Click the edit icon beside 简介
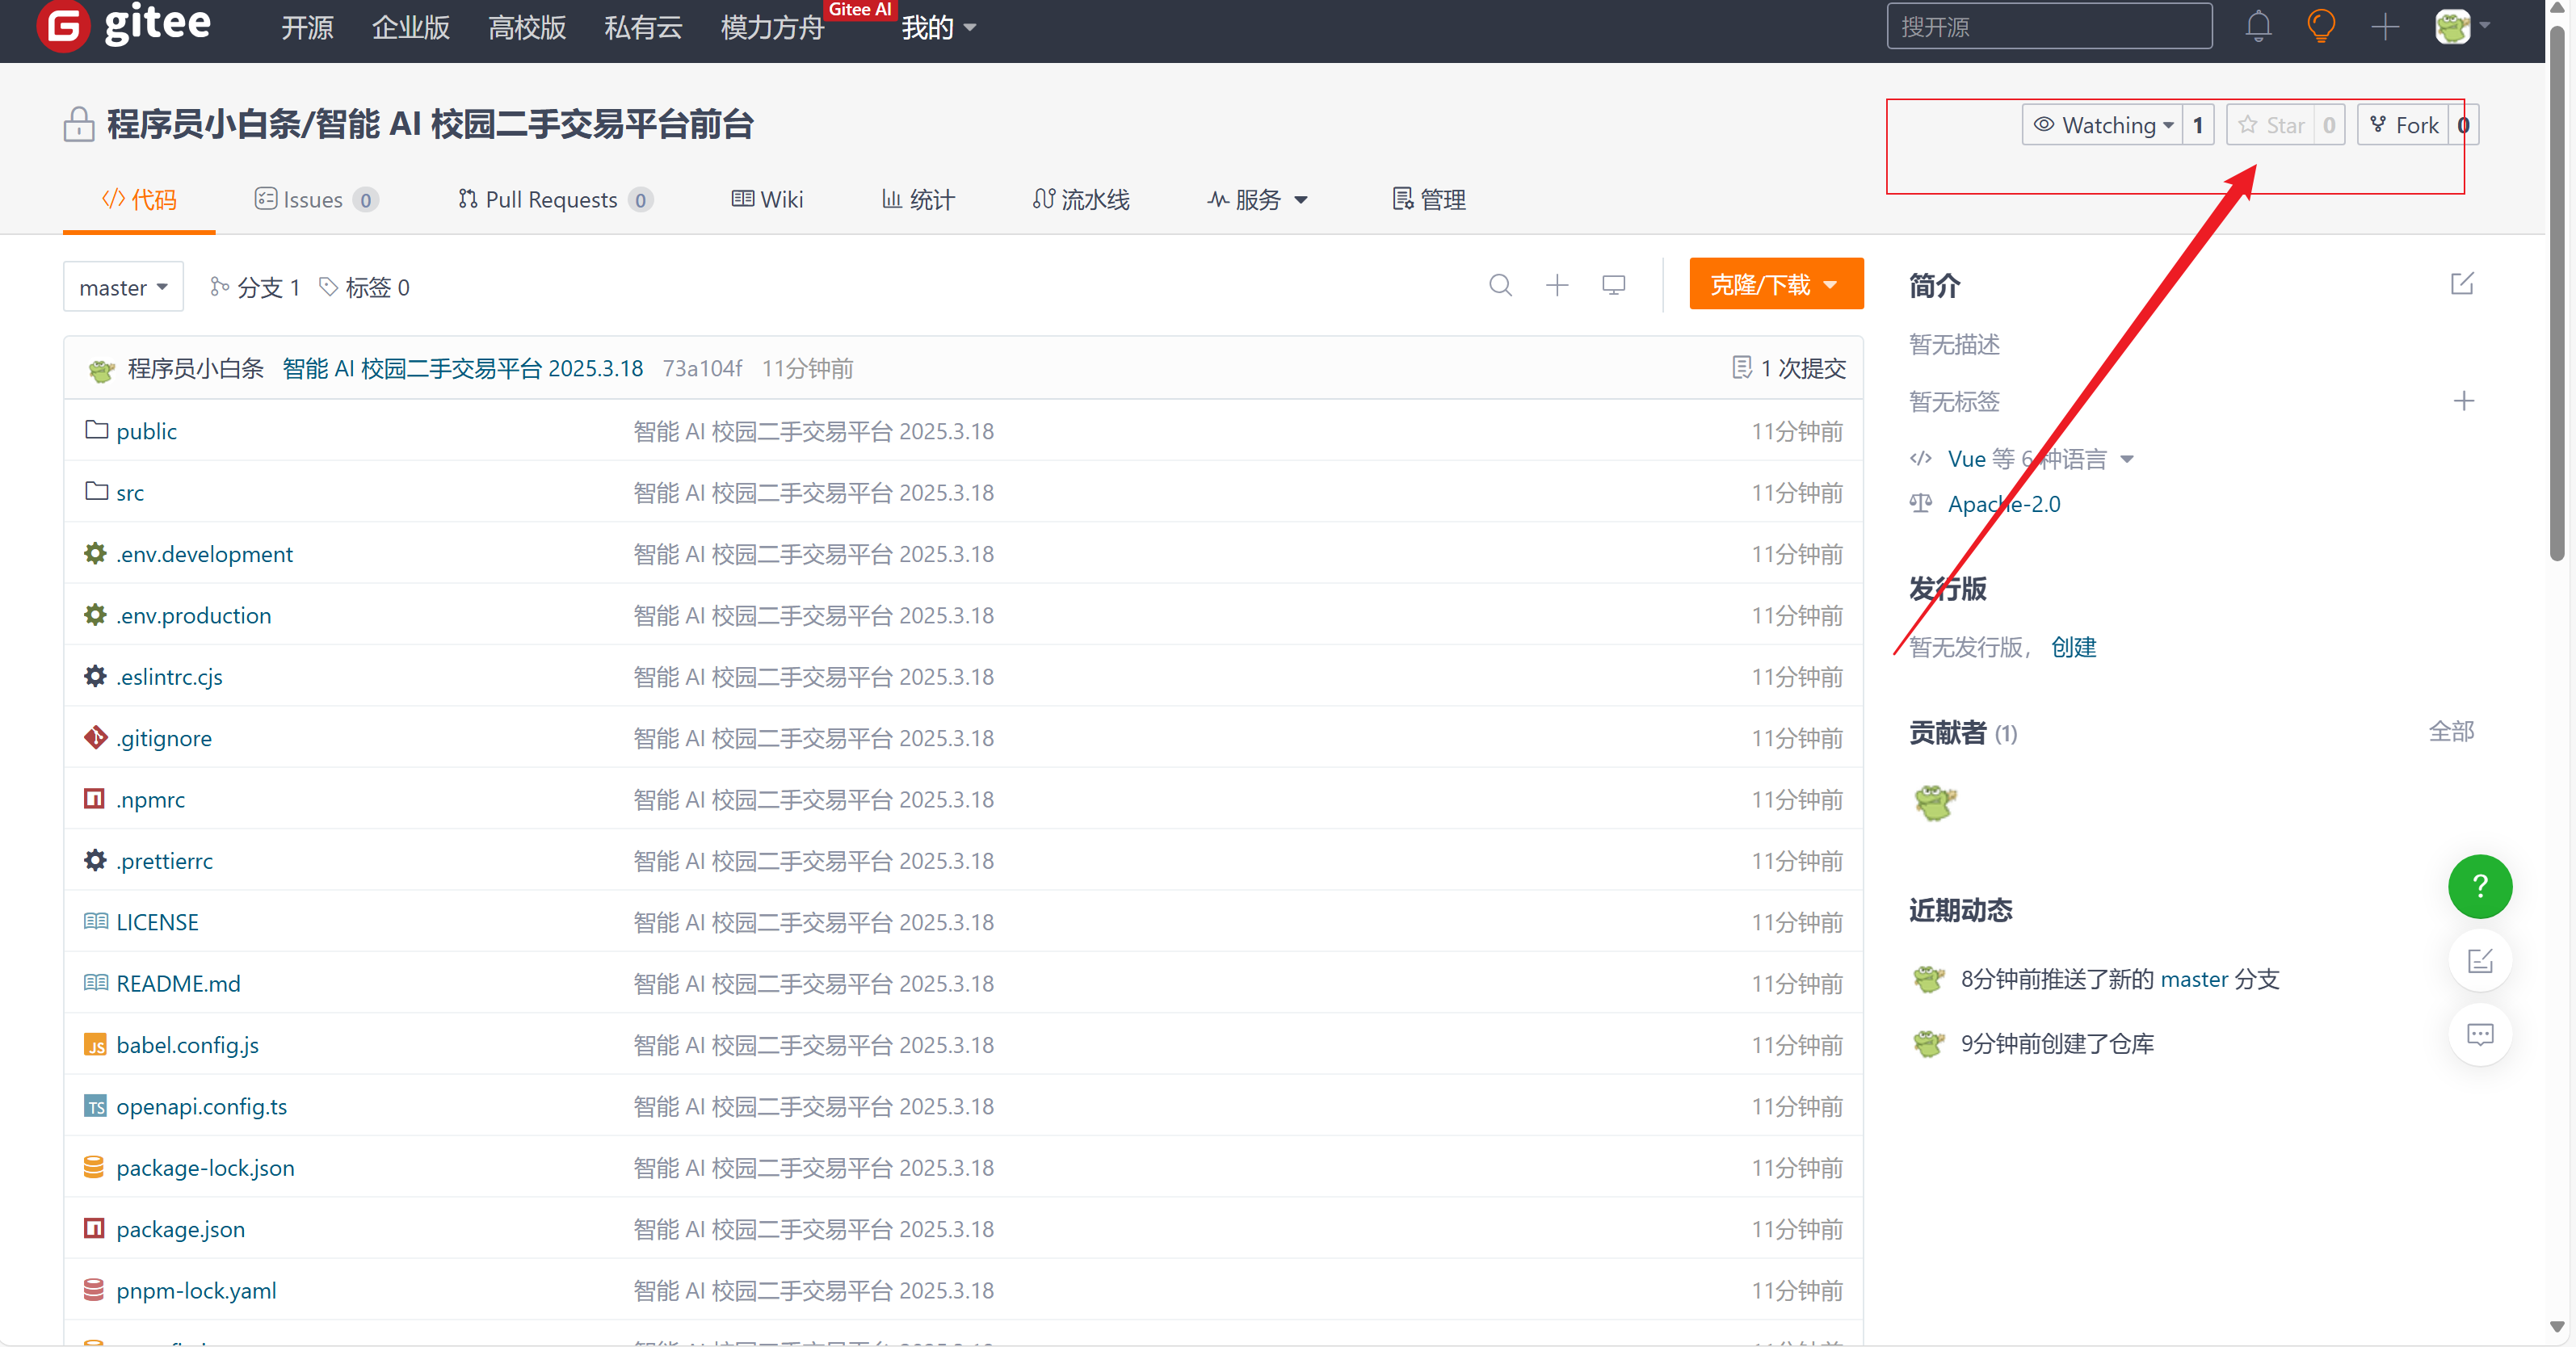This screenshot has height=1347, width=2576. tap(2461, 284)
